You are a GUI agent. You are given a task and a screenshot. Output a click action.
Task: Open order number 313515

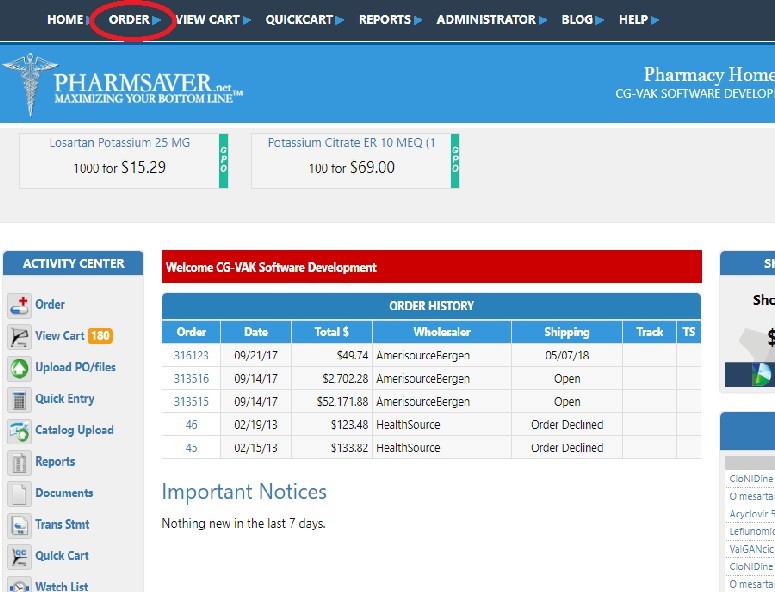191,402
